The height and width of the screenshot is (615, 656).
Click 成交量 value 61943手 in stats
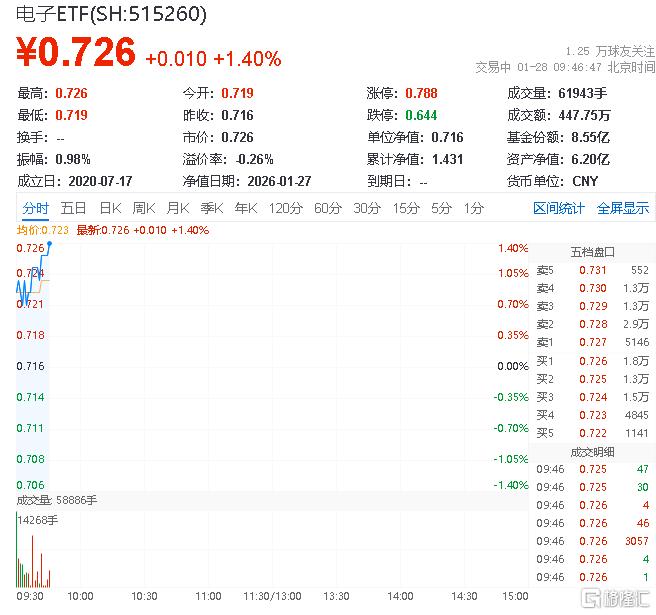coord(582,93)
